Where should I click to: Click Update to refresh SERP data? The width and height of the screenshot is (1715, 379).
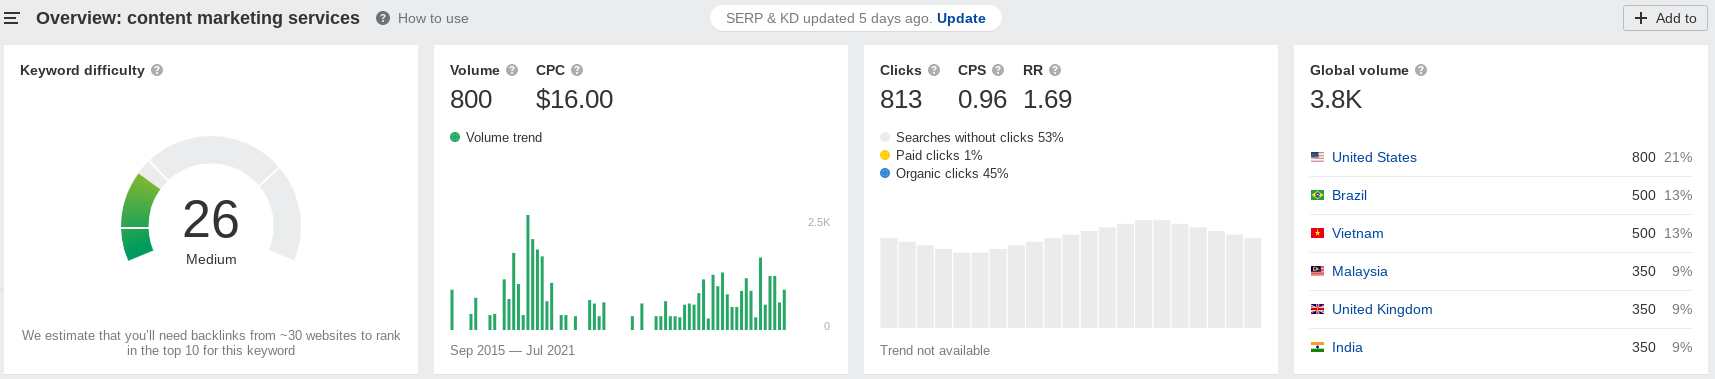pos(961,18)
